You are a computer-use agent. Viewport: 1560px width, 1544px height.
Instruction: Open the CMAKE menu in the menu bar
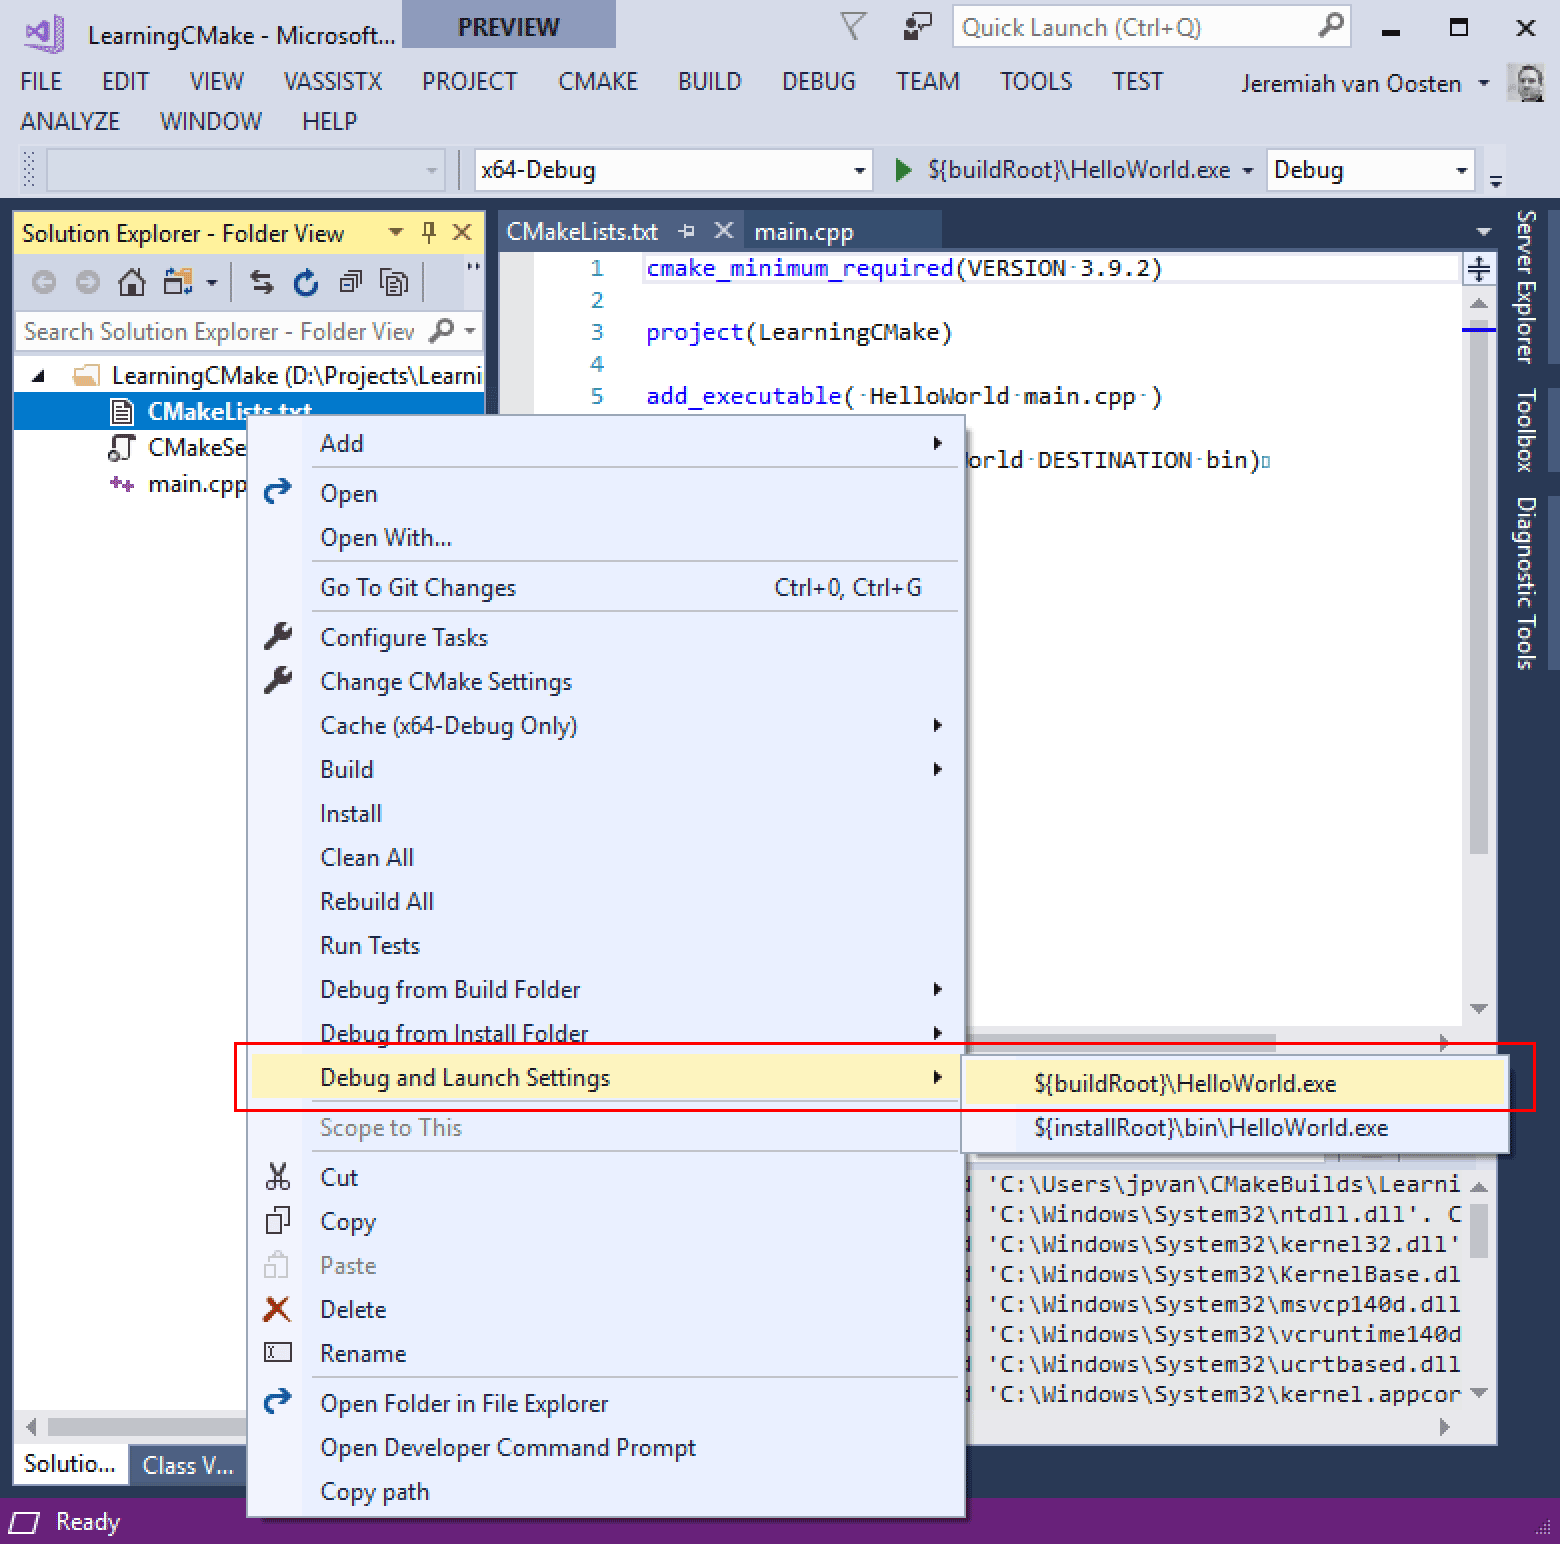598,81
